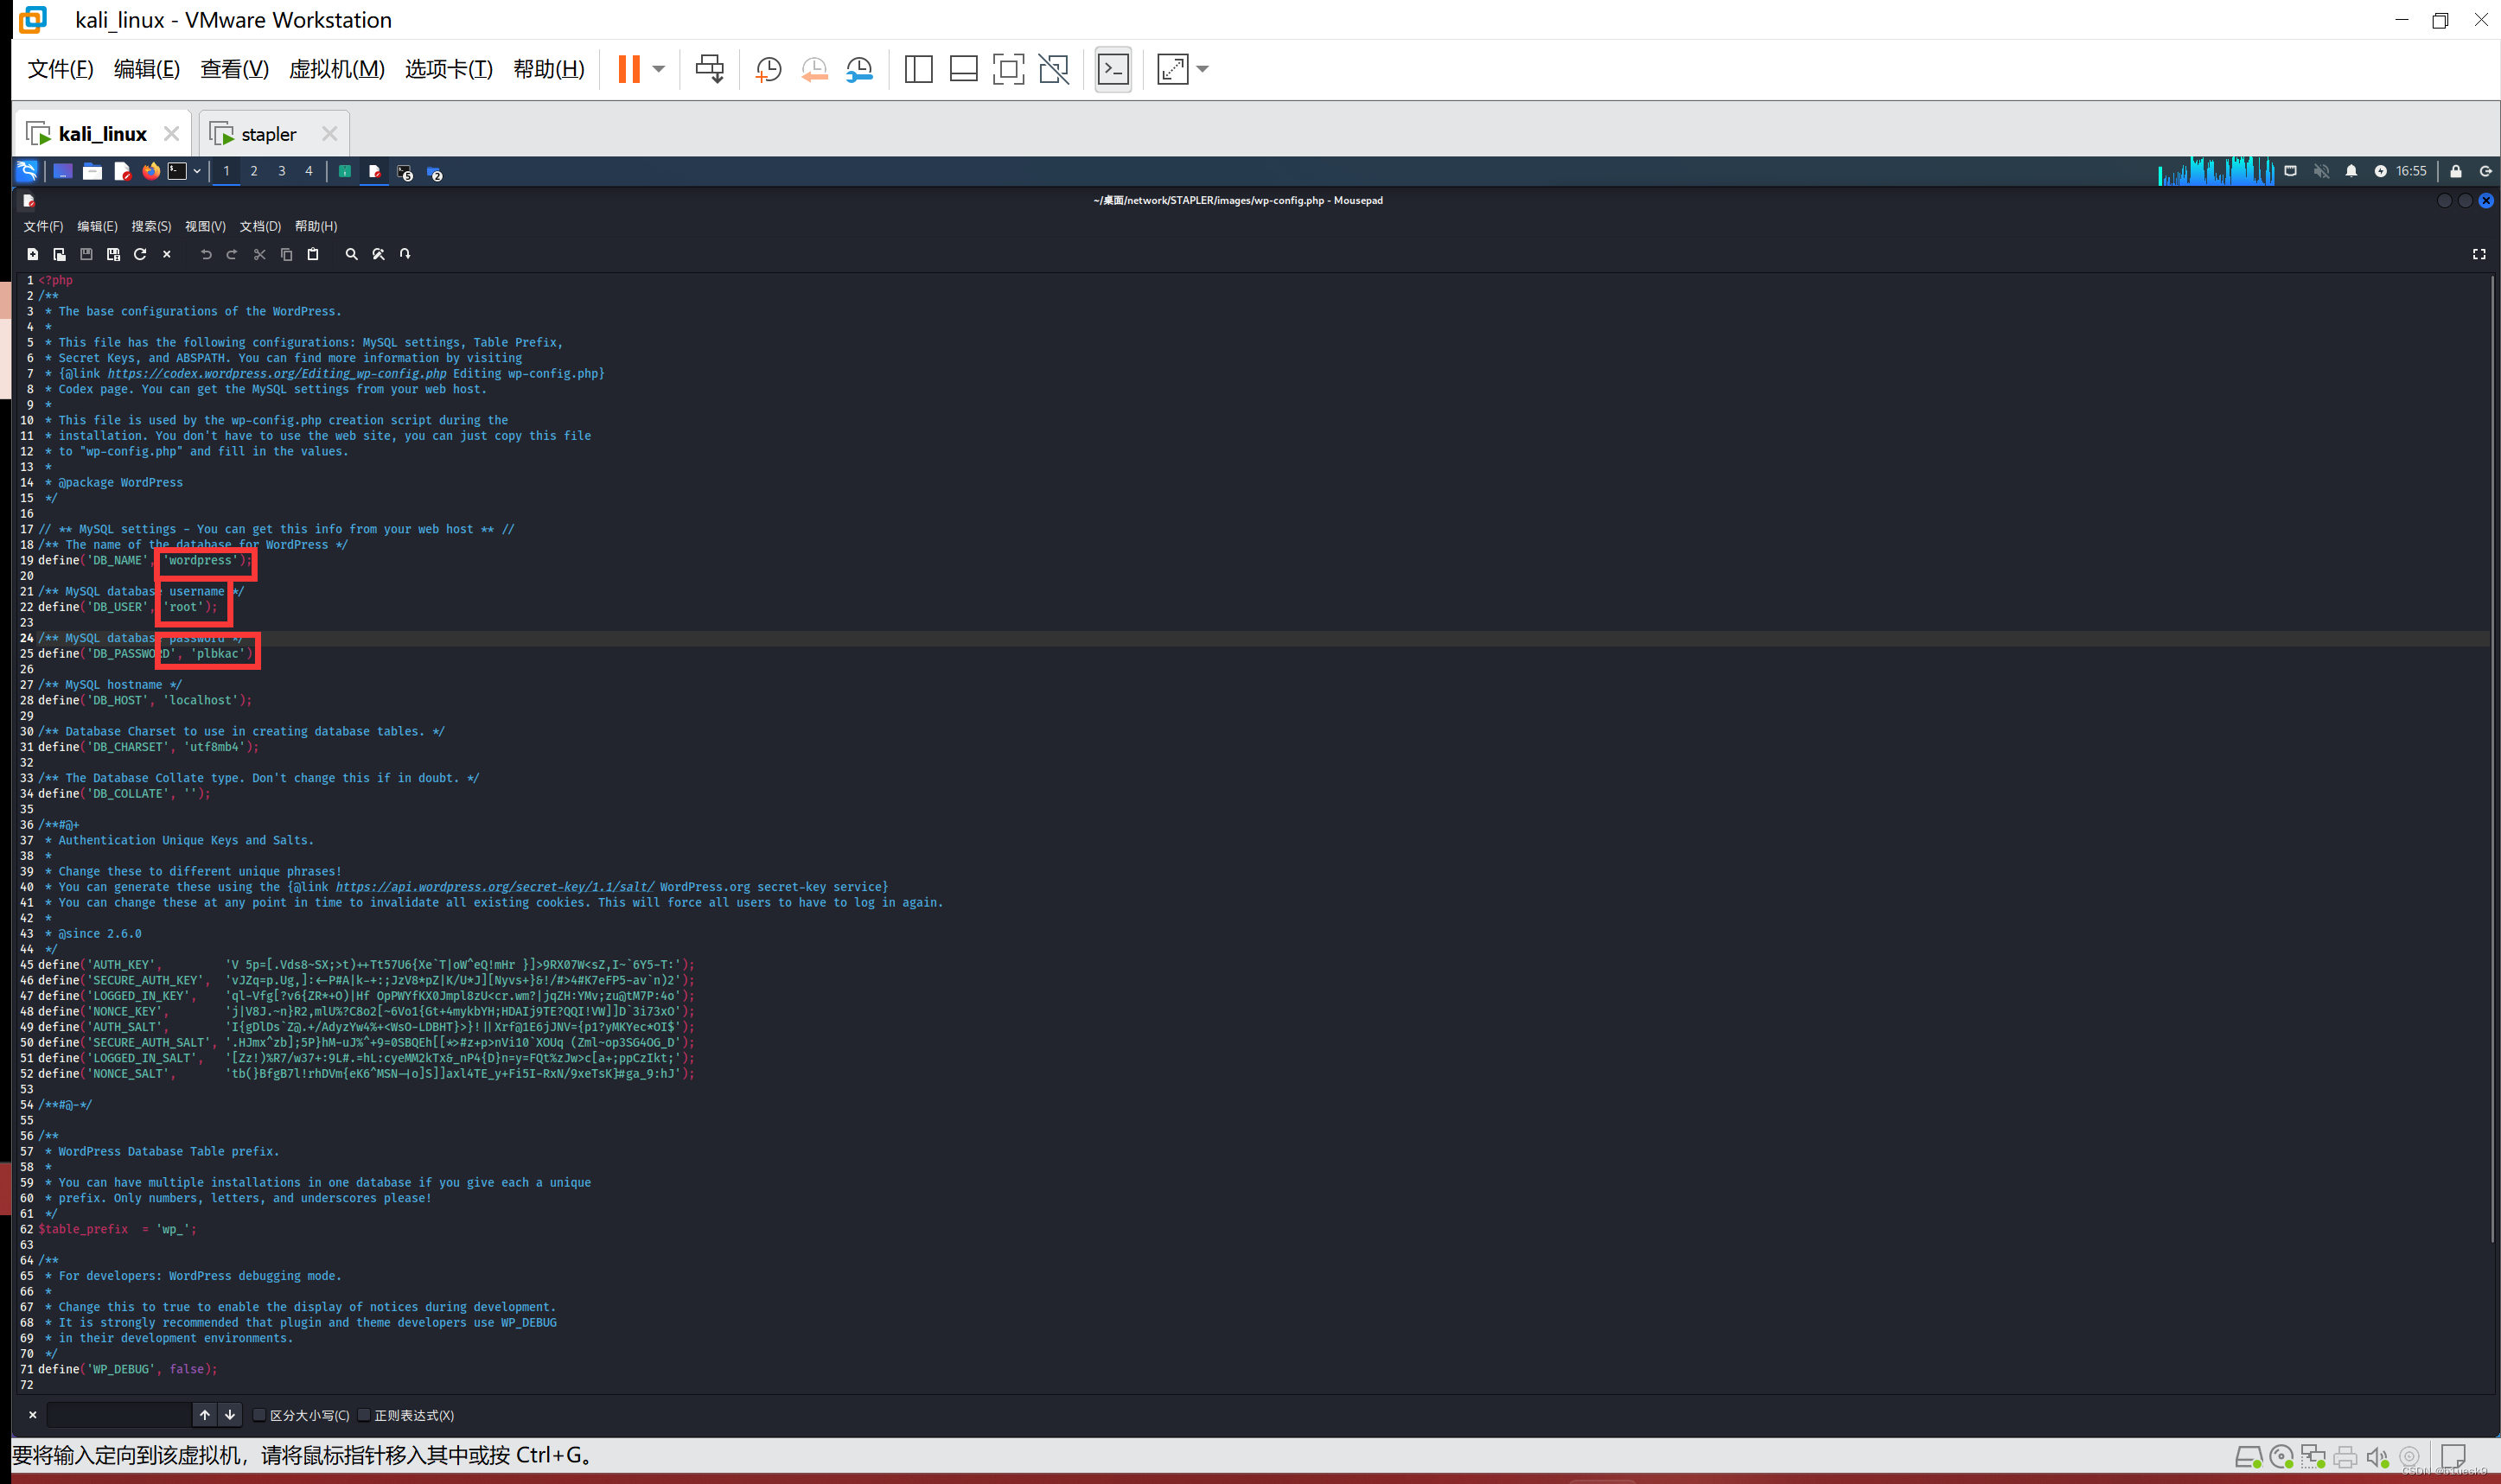Open the file manager from the panel
Image resolution: width=2501 pixels, height=1484 pixels.
click(x=92, y=171)
